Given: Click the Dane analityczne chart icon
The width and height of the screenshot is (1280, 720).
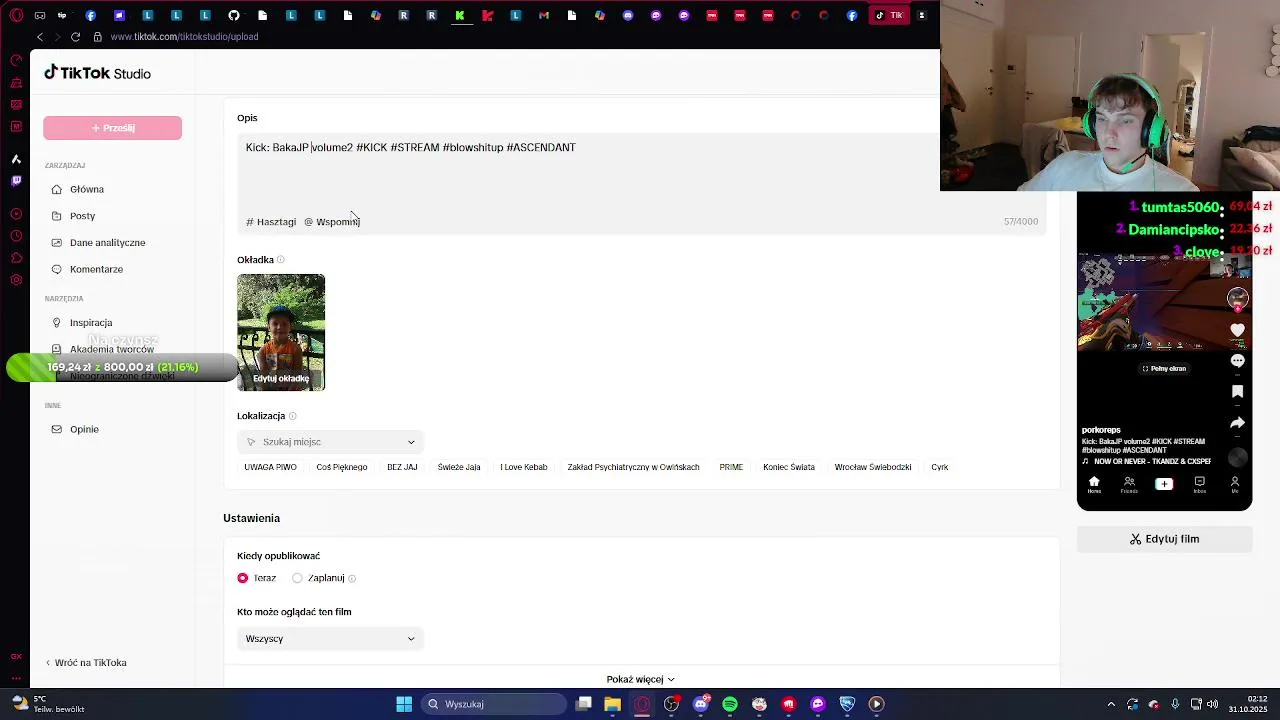Looking at the screenshot, I should pyautogui.click(x=57, y=242).
